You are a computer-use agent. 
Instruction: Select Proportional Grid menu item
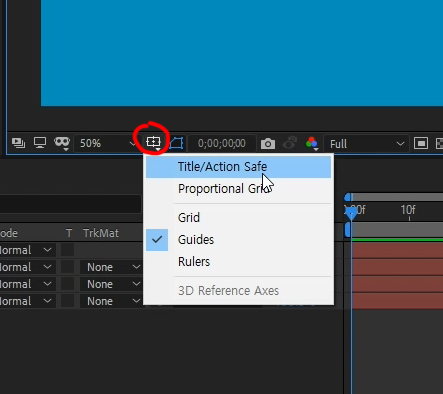coord(238,189)
